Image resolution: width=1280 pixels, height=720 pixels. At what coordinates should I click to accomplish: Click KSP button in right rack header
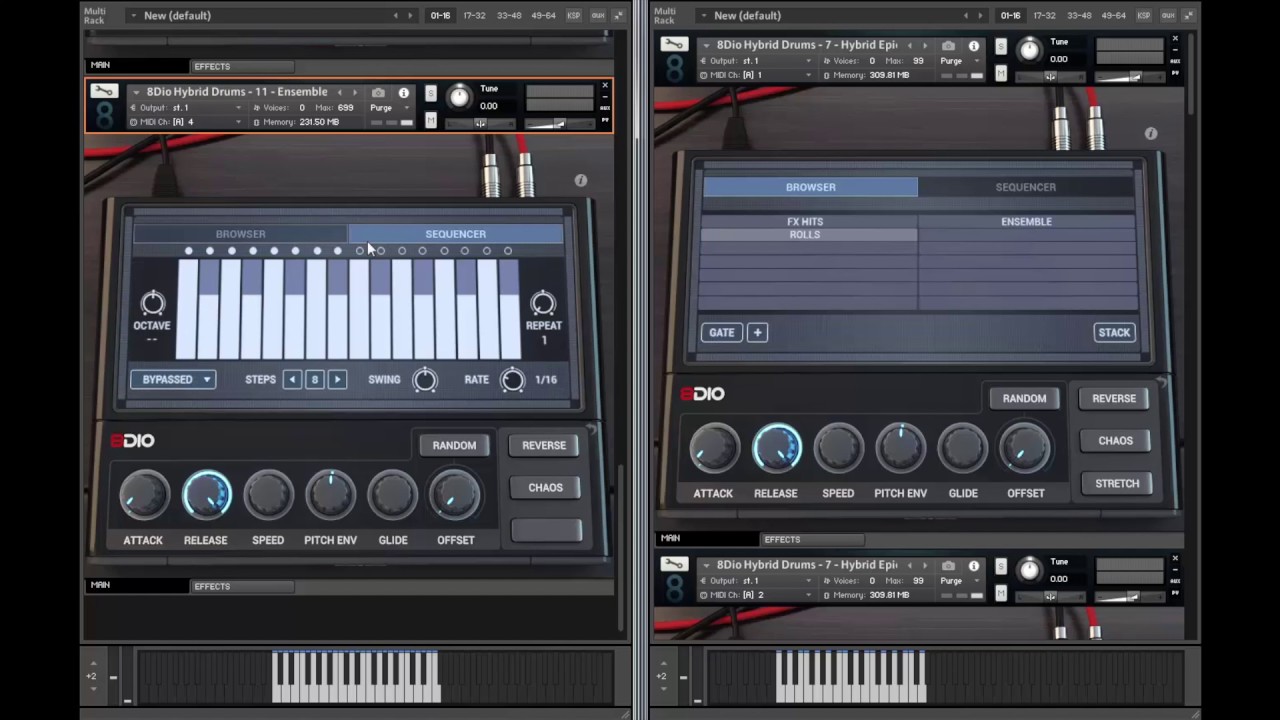(1143, 15)
